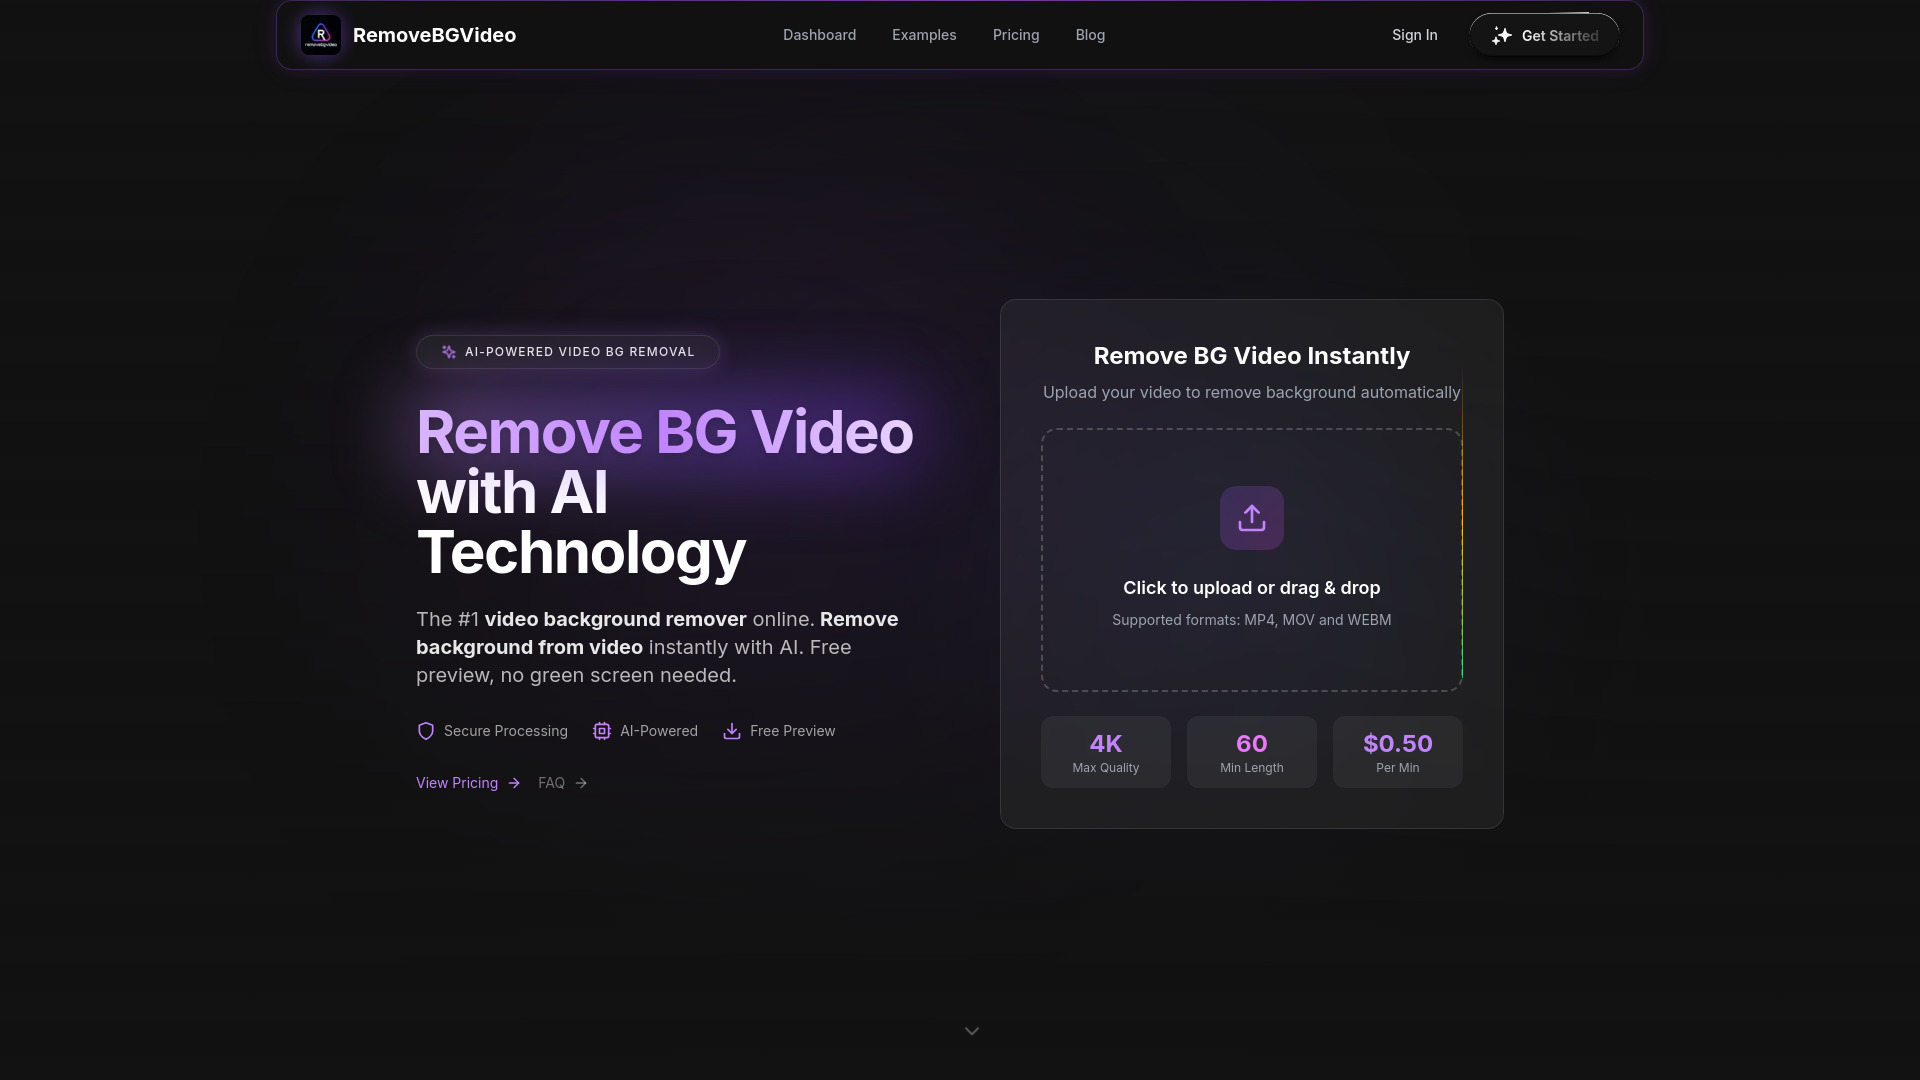Click the RemoveBGVideo logo icon
1920x1080 pixels.
click(321, 34)
